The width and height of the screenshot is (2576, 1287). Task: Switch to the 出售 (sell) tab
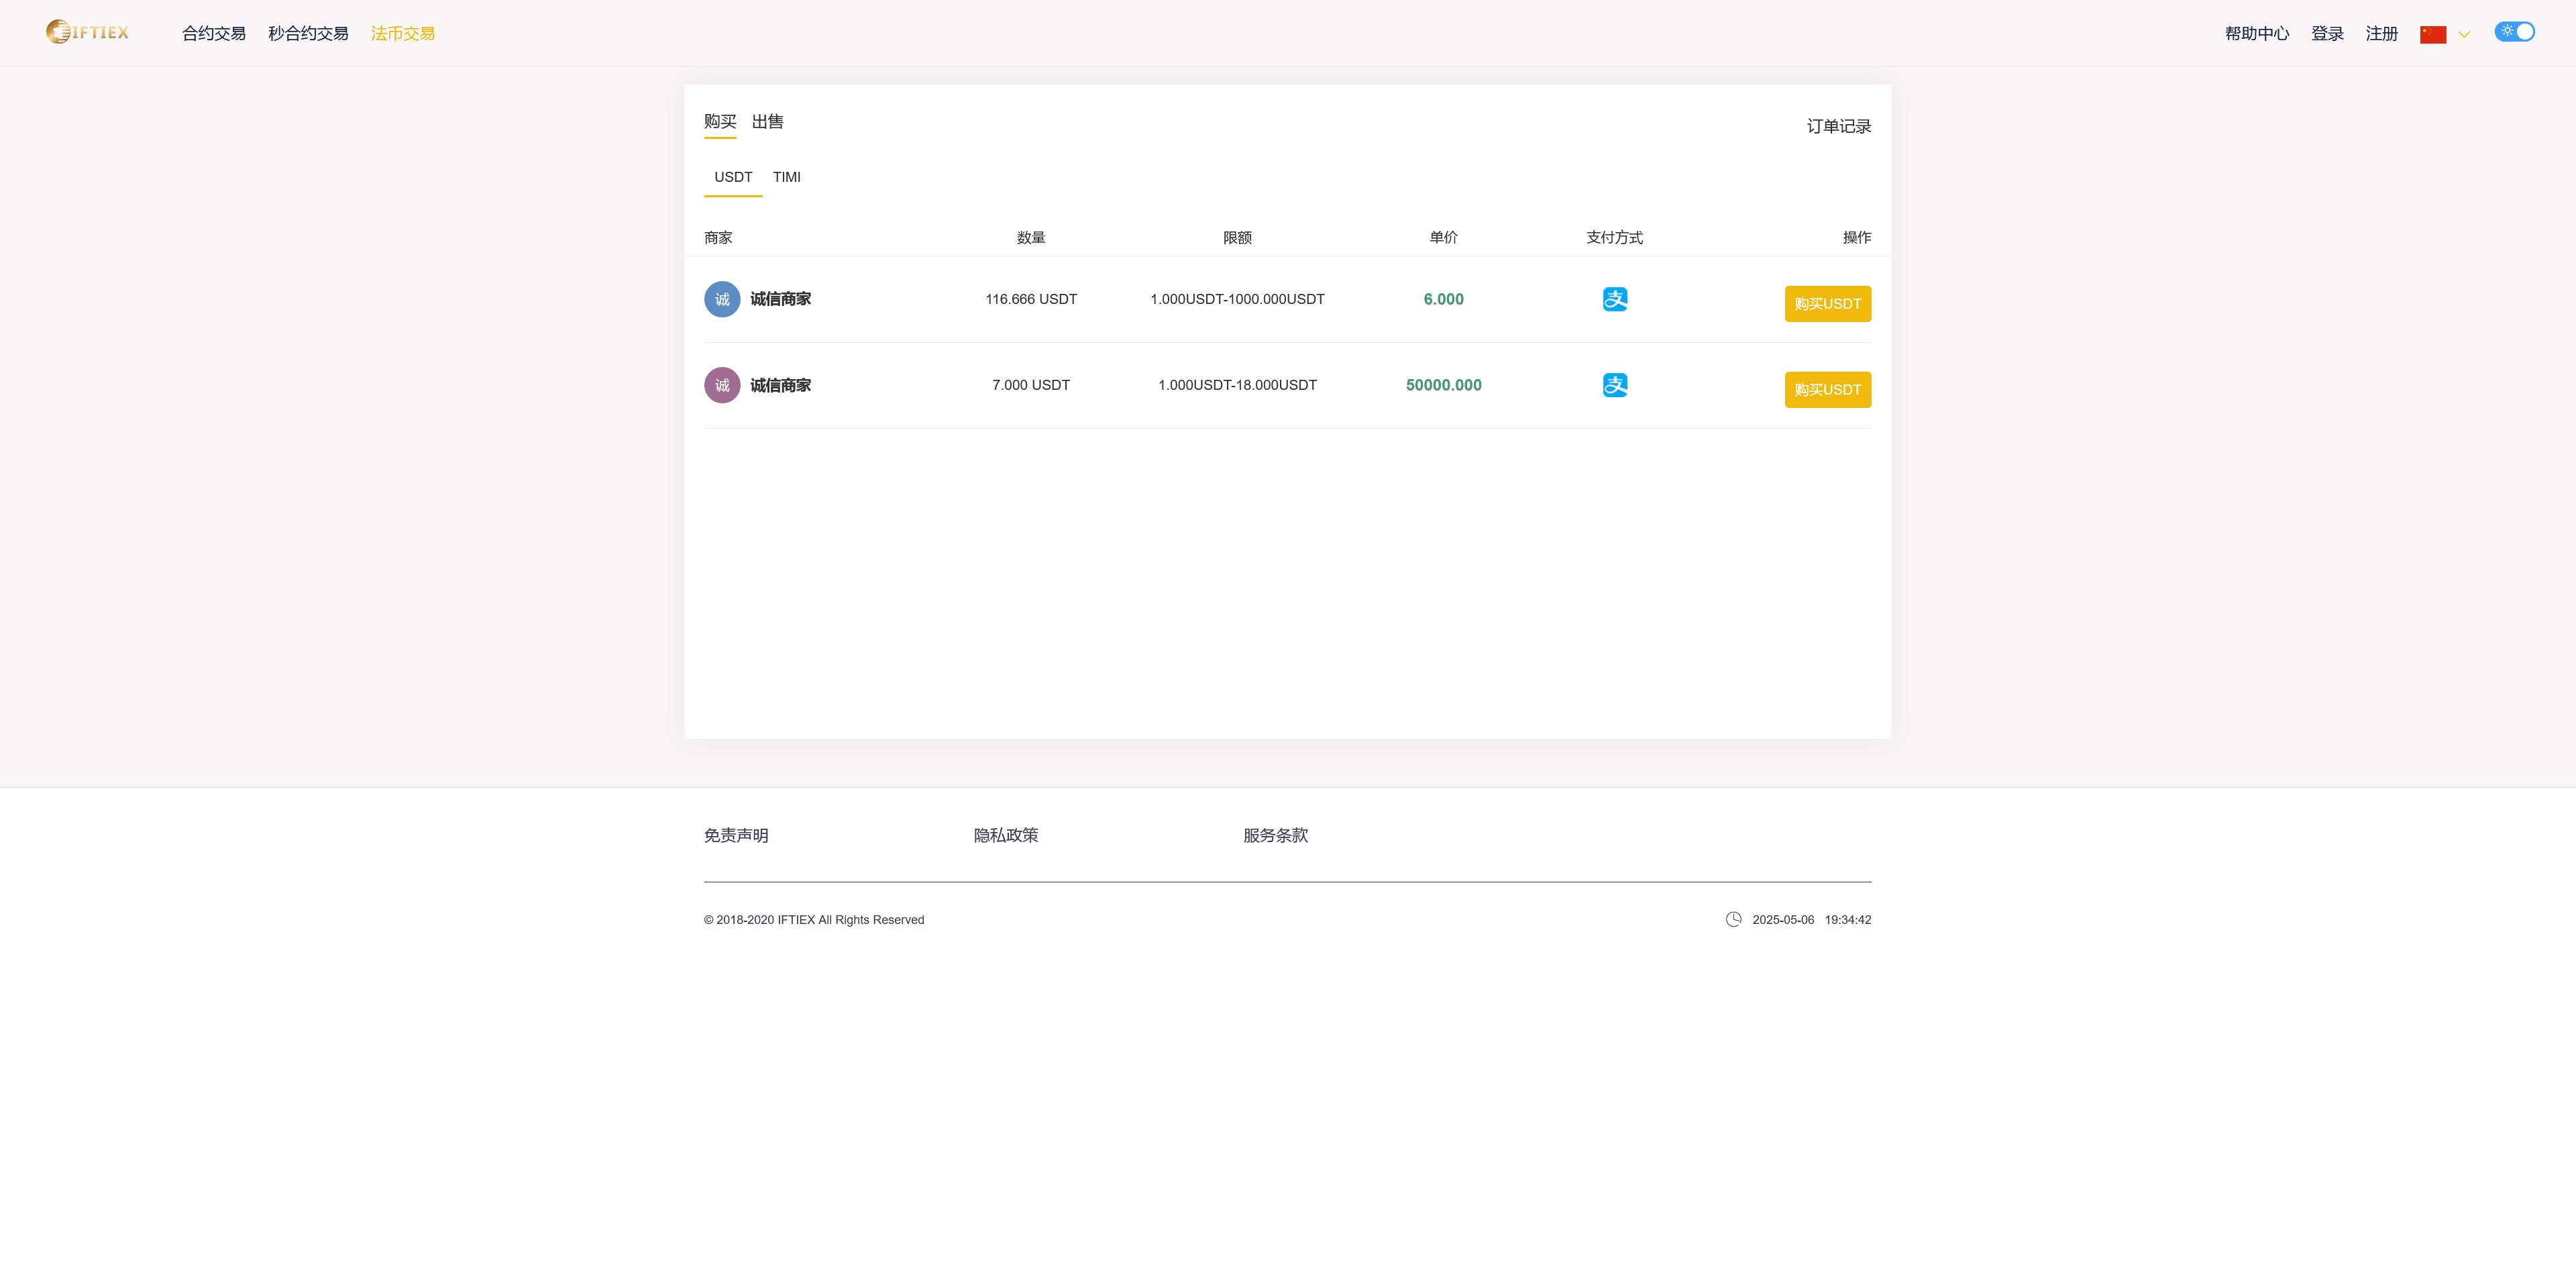click(767, 122)
